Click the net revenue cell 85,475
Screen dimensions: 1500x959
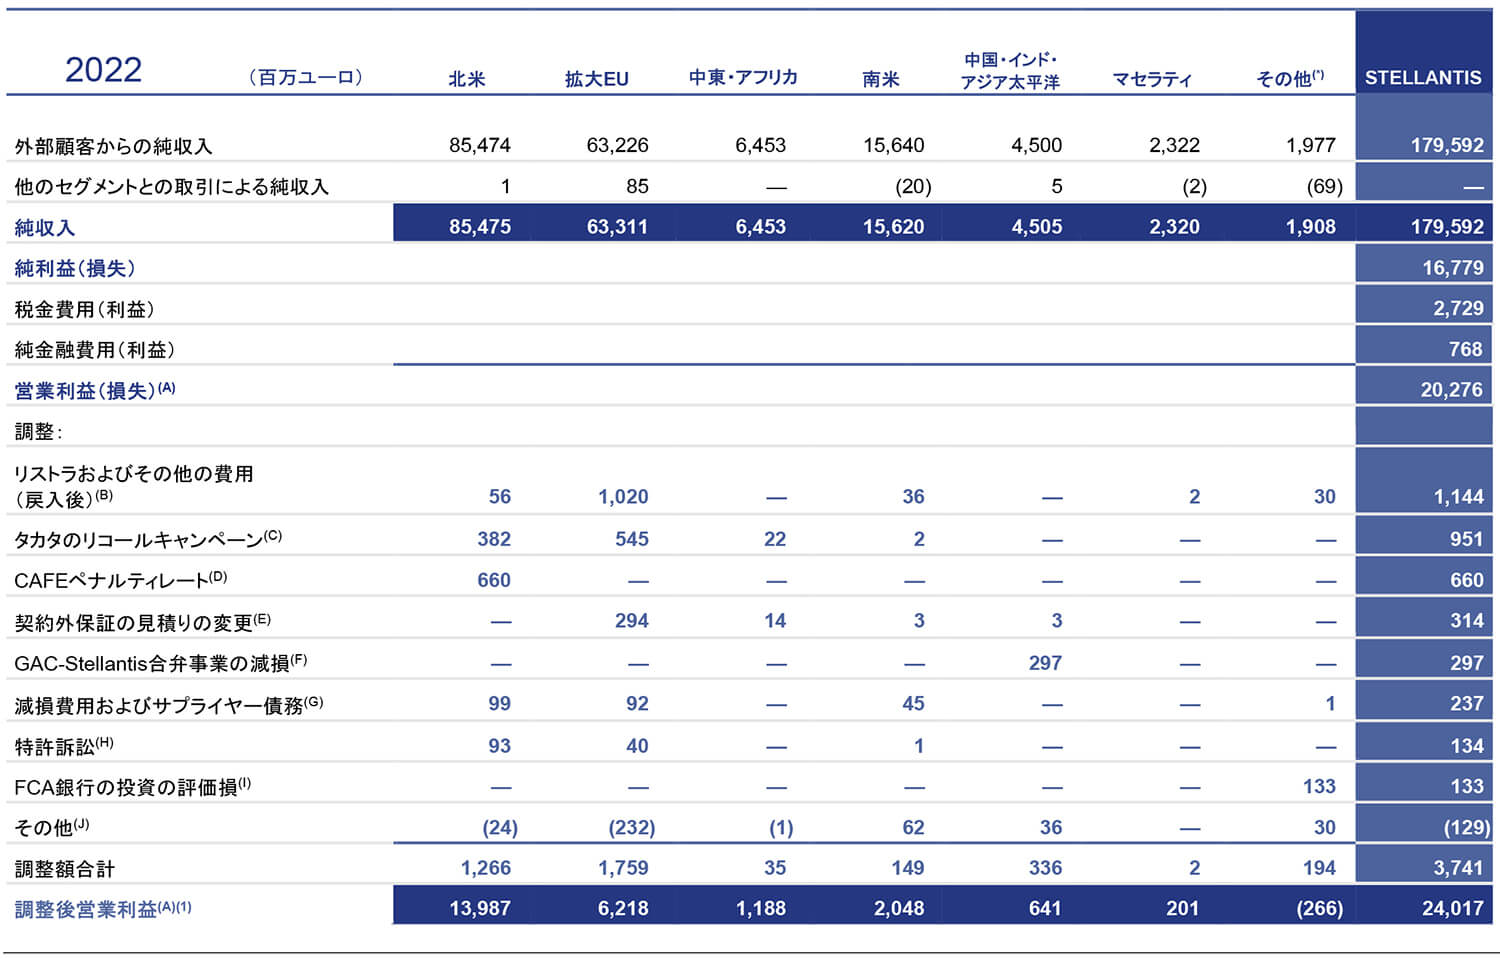point(480,227)
